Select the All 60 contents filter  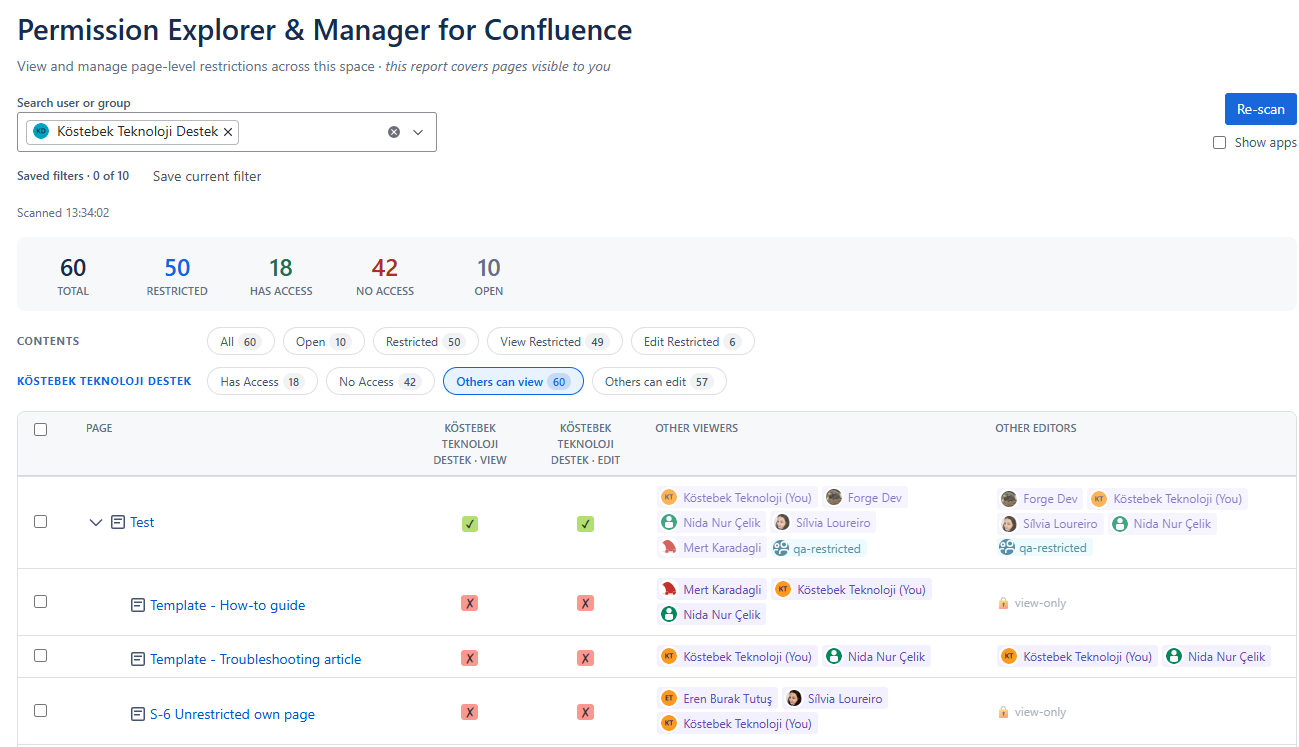[240, 342]
